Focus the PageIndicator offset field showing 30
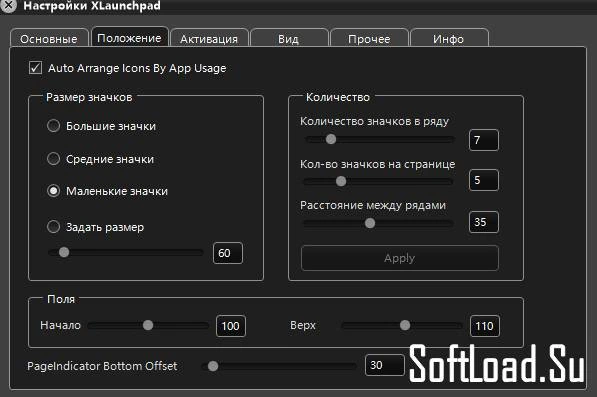 click(385, 365)
